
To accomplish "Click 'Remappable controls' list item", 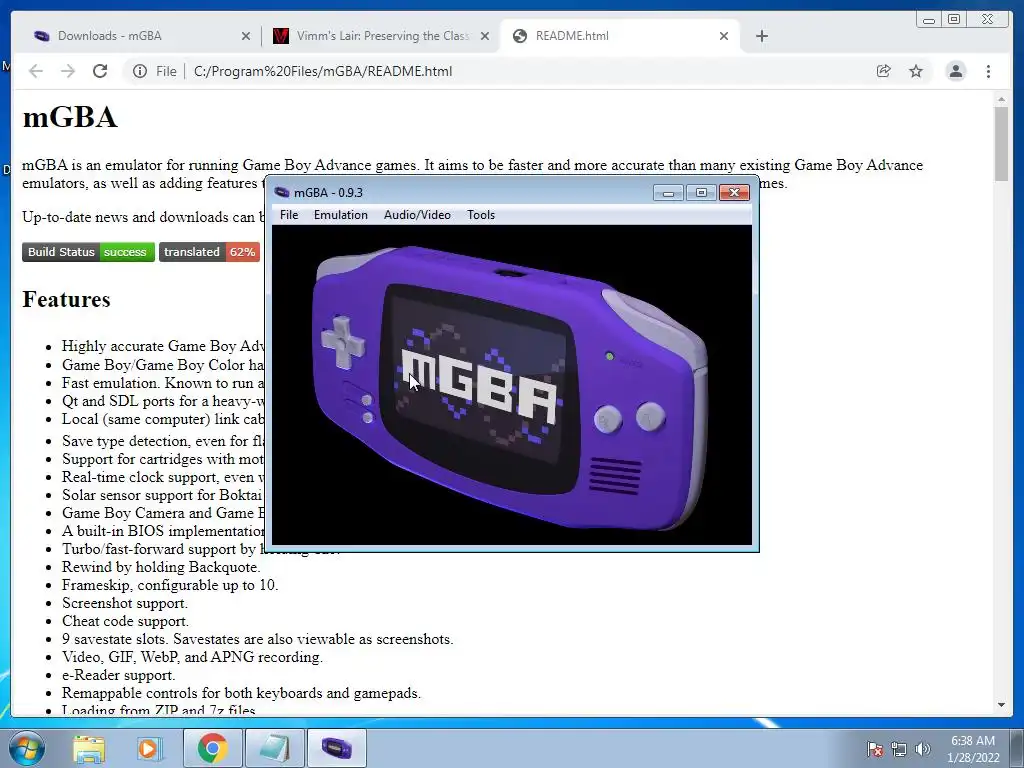I will (241, 693).
